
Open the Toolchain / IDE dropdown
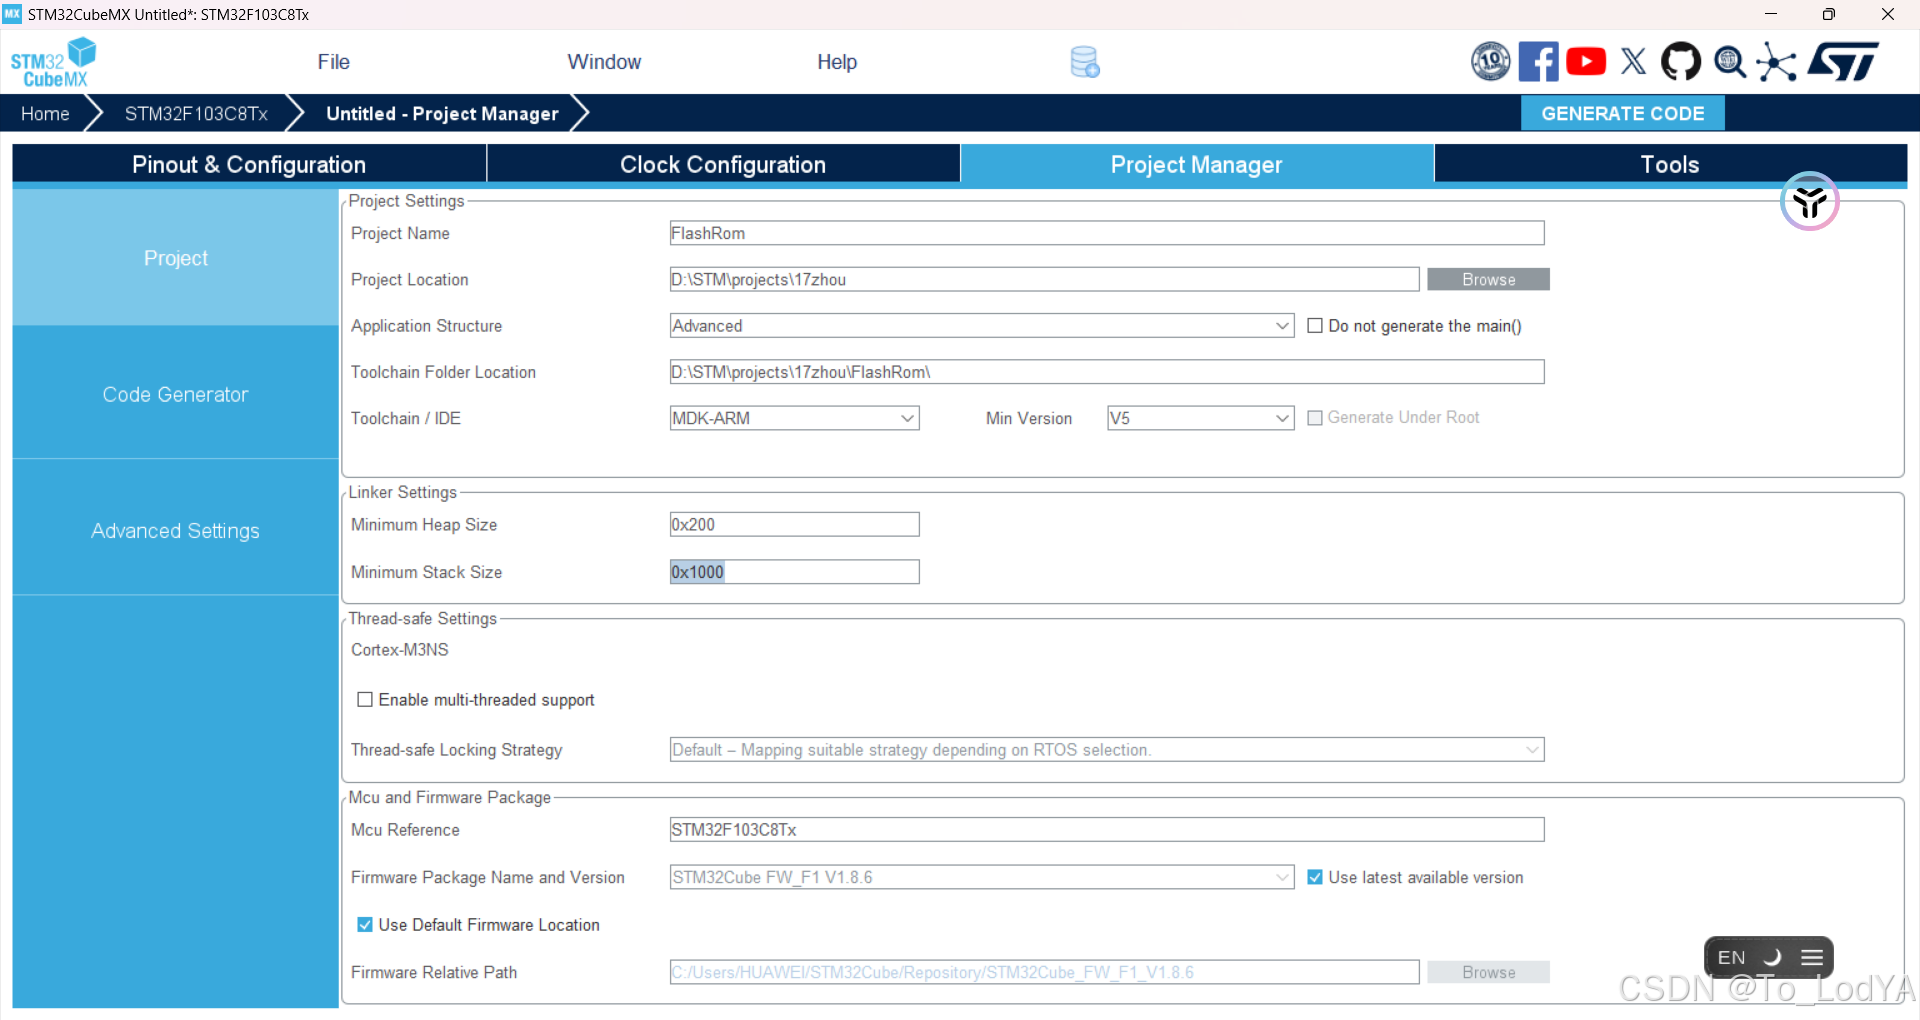pyautogui.click(x=794, y=418)
